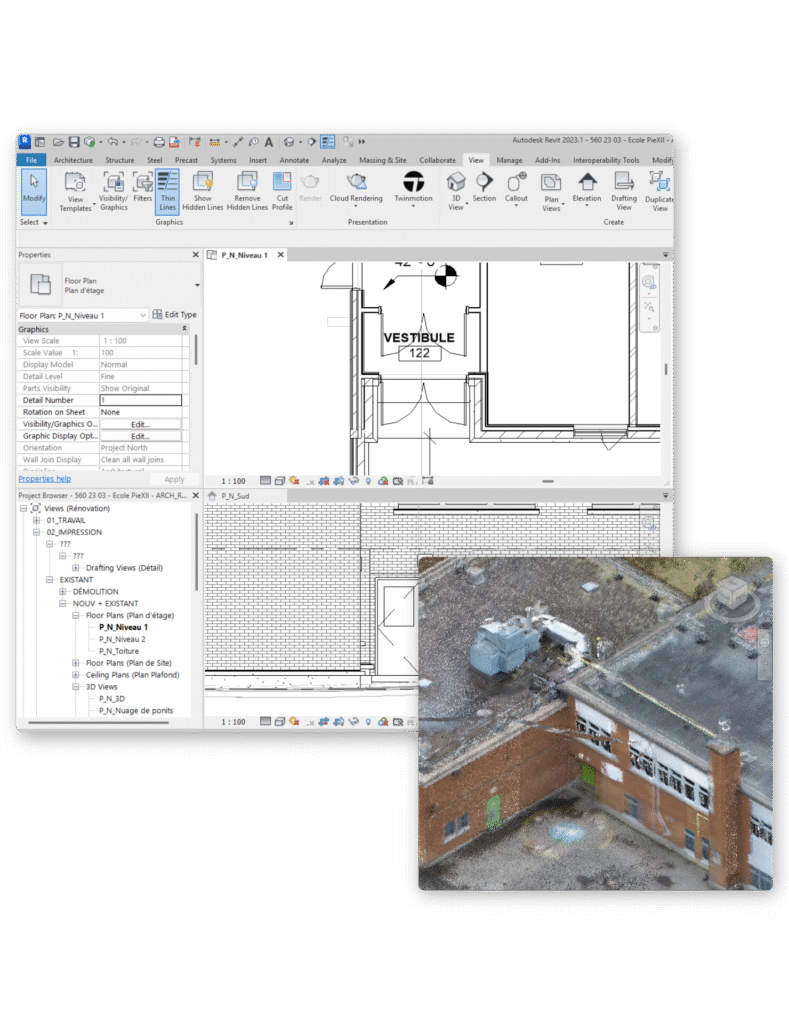Viewport: 789px width, 1024px height.
Task: Collapse the 02_IMPRESSION node
Action: (37, 532)
